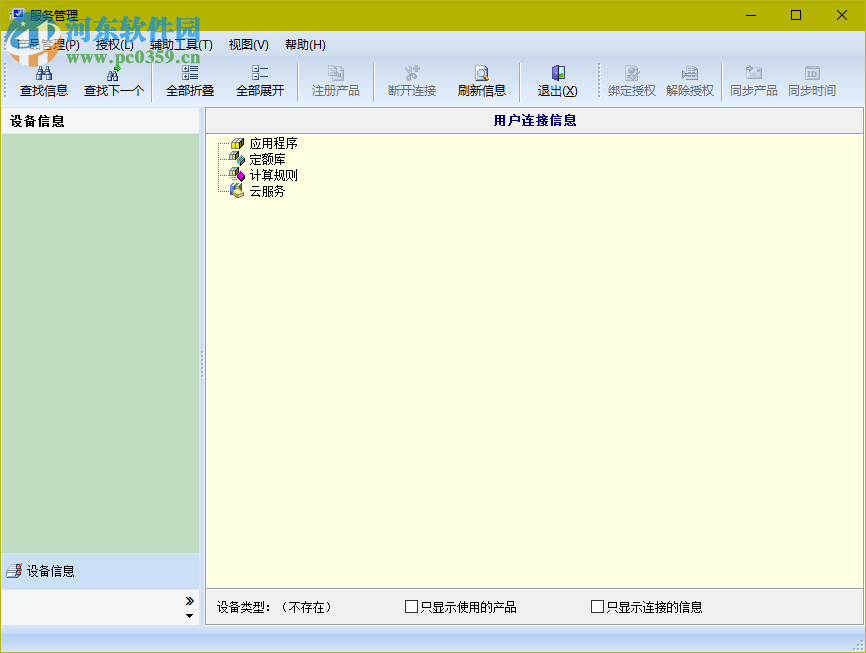
Task: Enable 只显示连接的信息 checkbox
Action: point(597,607)
